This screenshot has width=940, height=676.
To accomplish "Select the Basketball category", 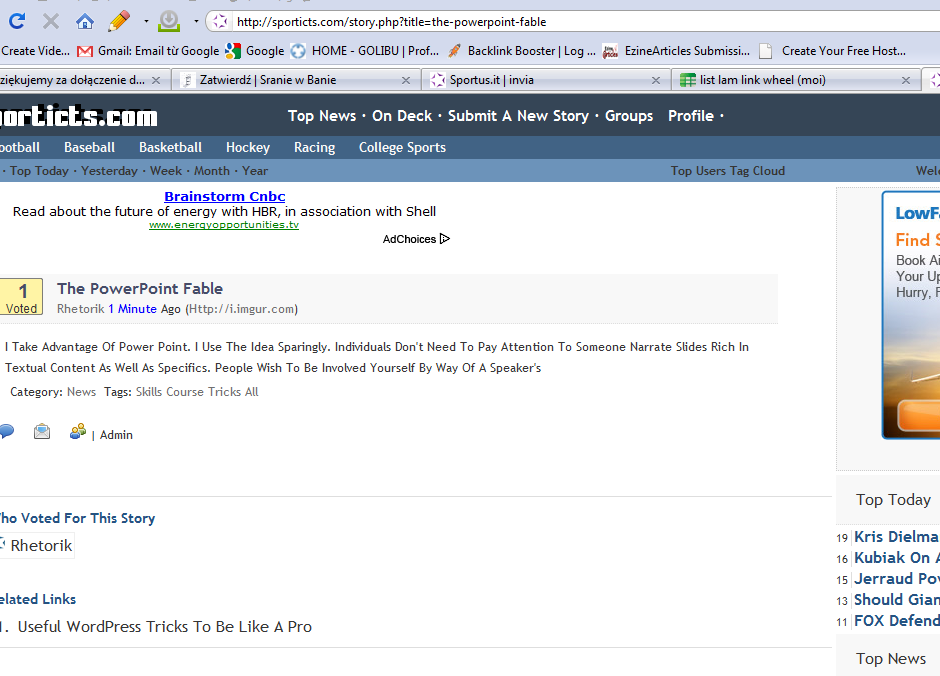I will (x=170, y=147).
